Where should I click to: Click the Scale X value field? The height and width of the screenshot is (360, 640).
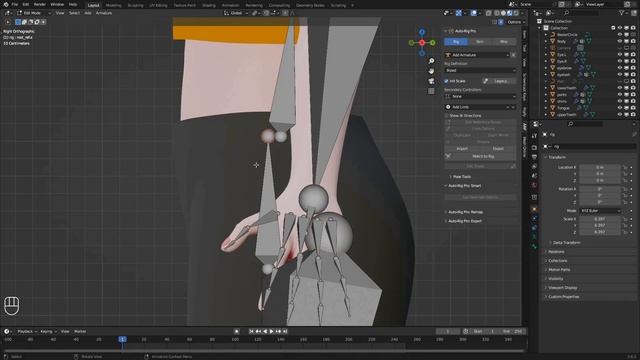(600, 219)
